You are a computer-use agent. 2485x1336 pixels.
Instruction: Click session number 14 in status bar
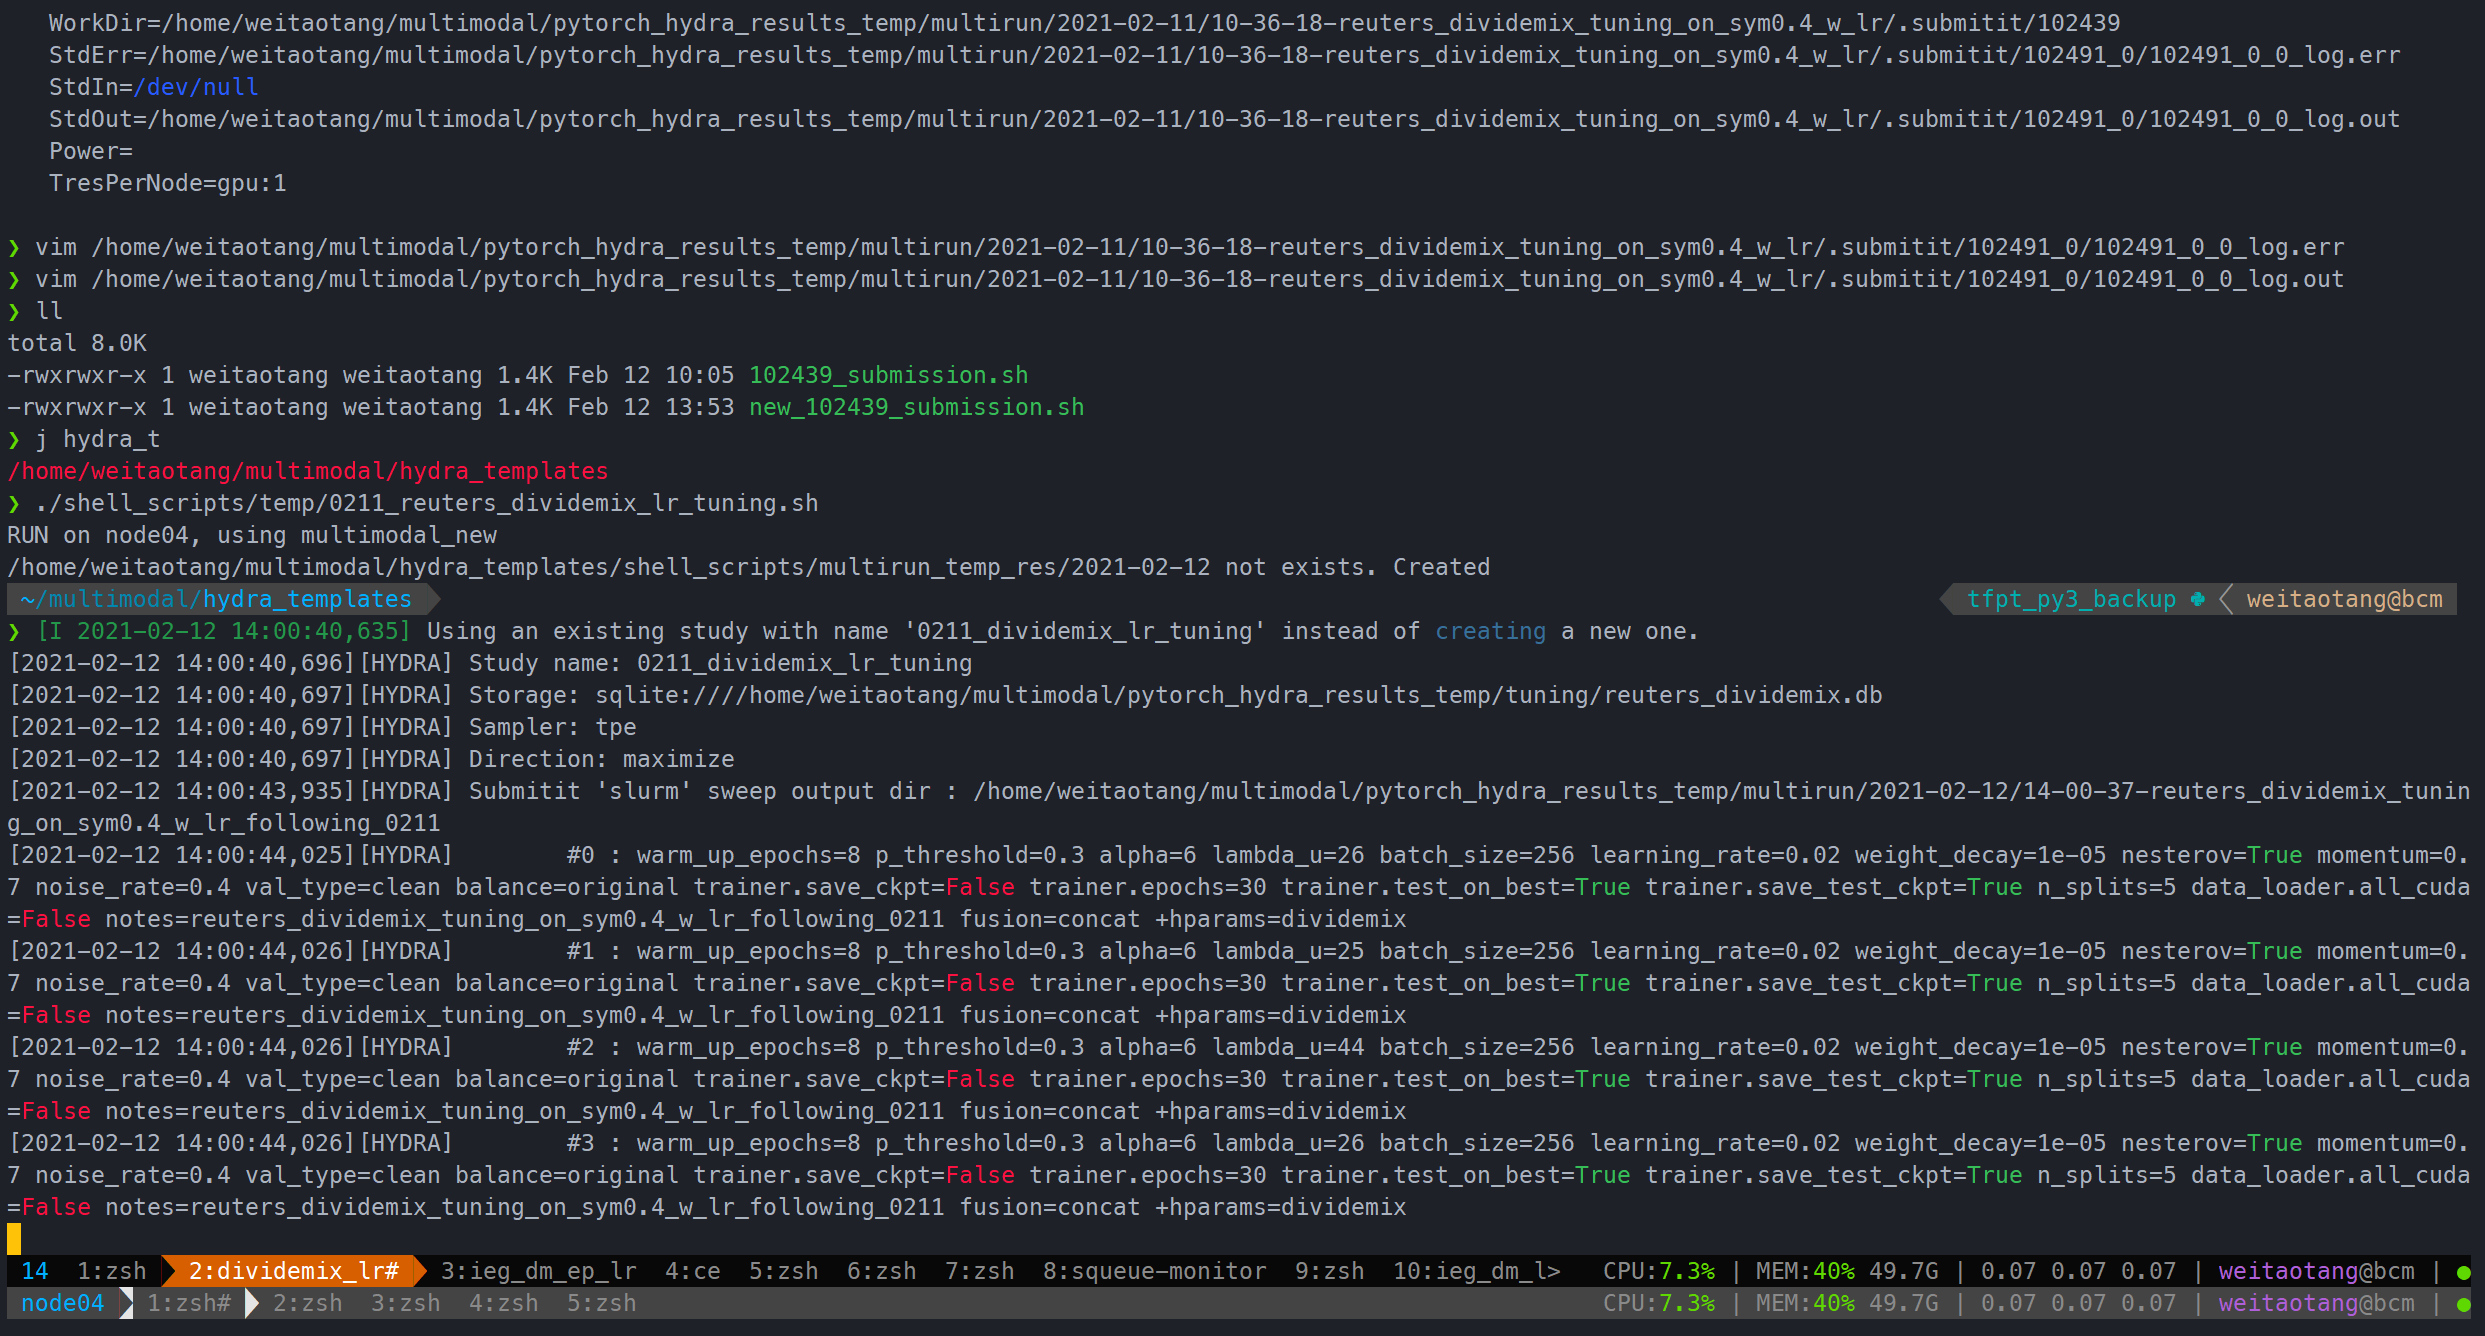click(35, 1271)
